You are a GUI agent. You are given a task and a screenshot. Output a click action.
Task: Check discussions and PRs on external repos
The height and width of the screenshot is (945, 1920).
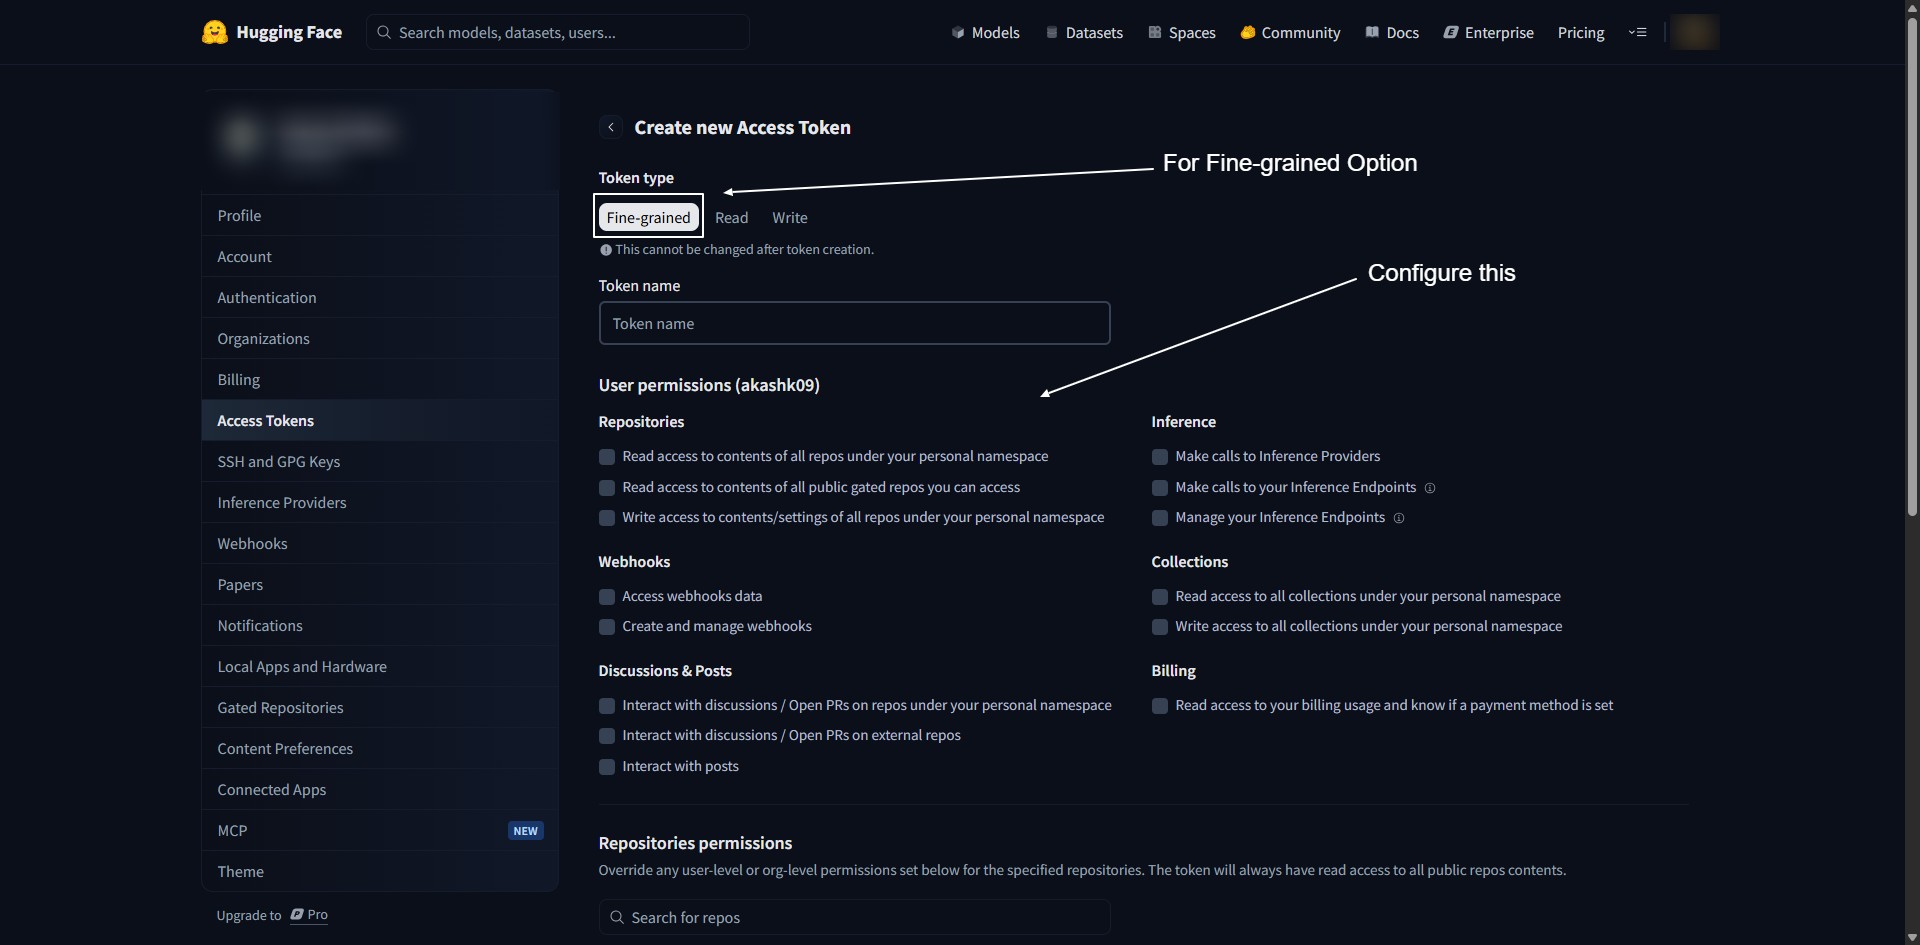607,736
